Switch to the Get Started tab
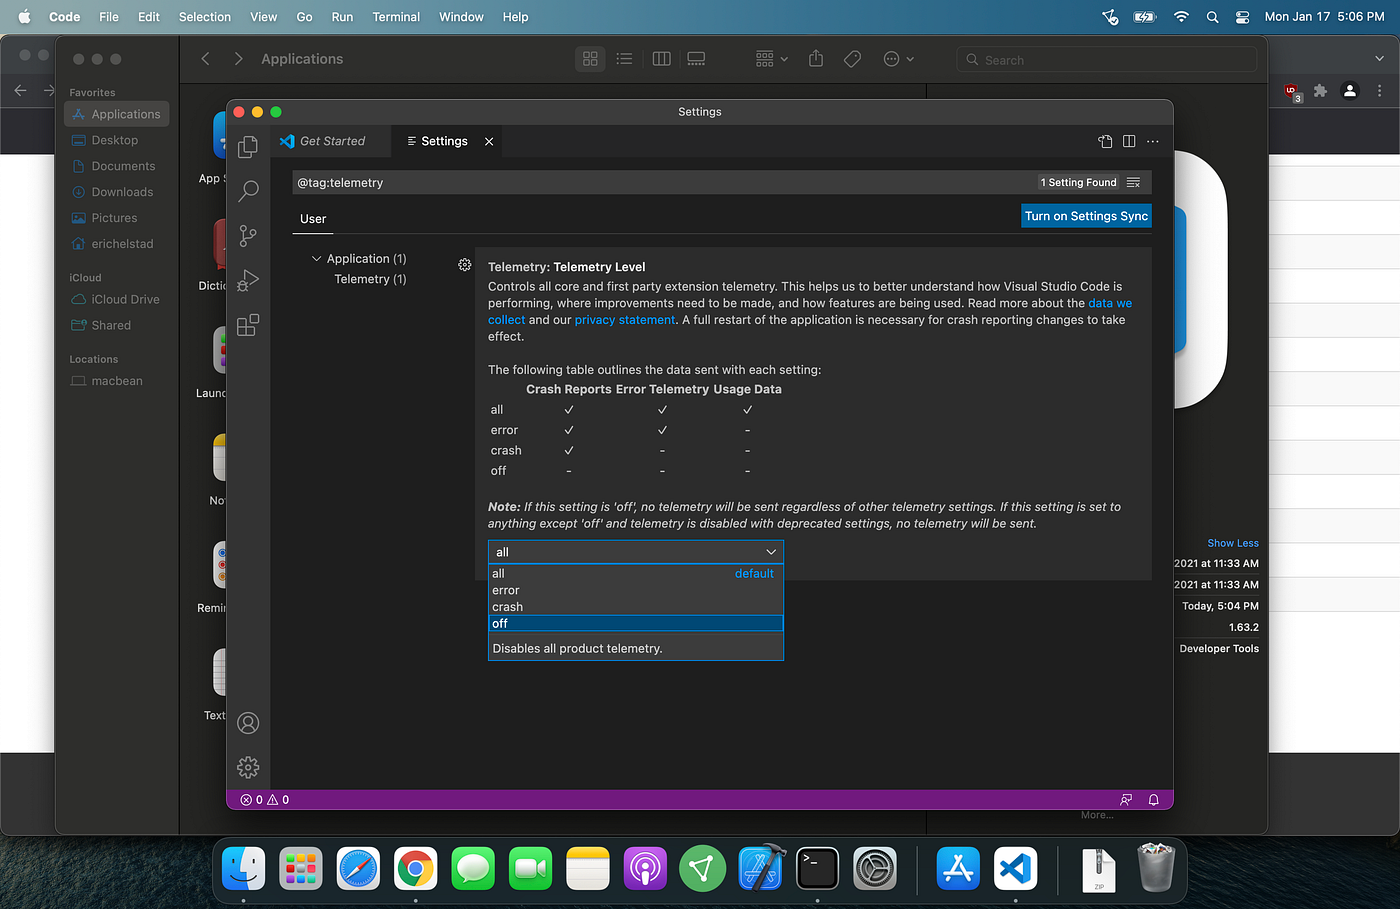The height and width of the screenshot is (909, 1400). 330,141
